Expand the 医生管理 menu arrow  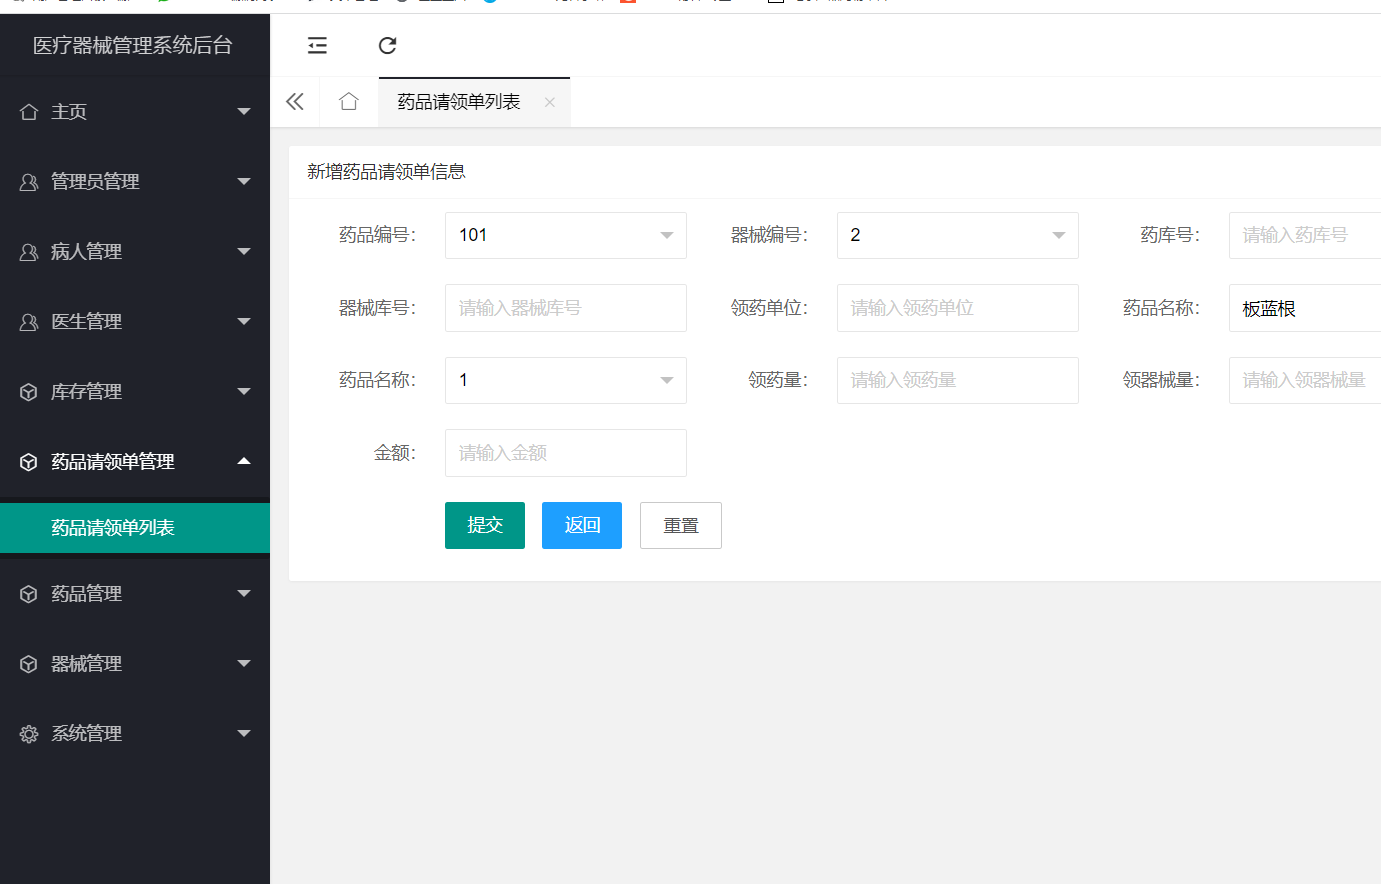pyautogui.click(x=244, y=322)
